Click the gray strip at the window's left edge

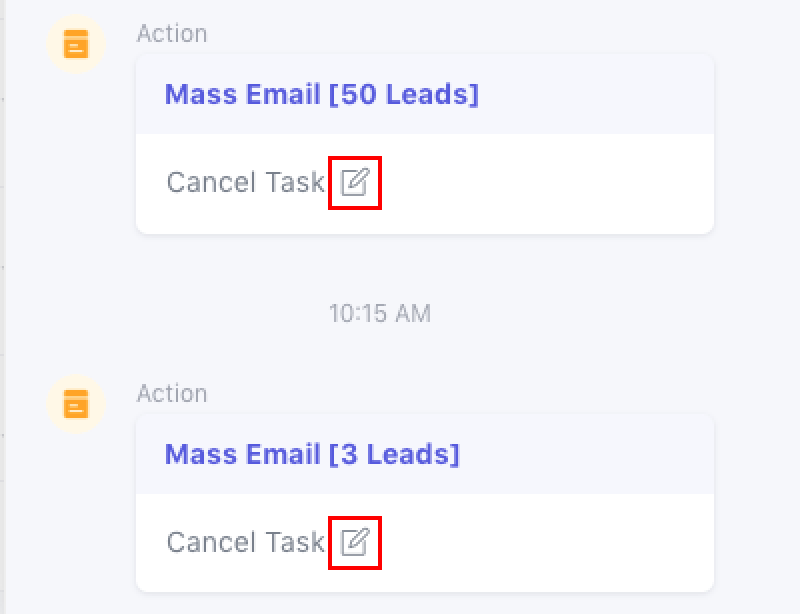pos(3,300)
